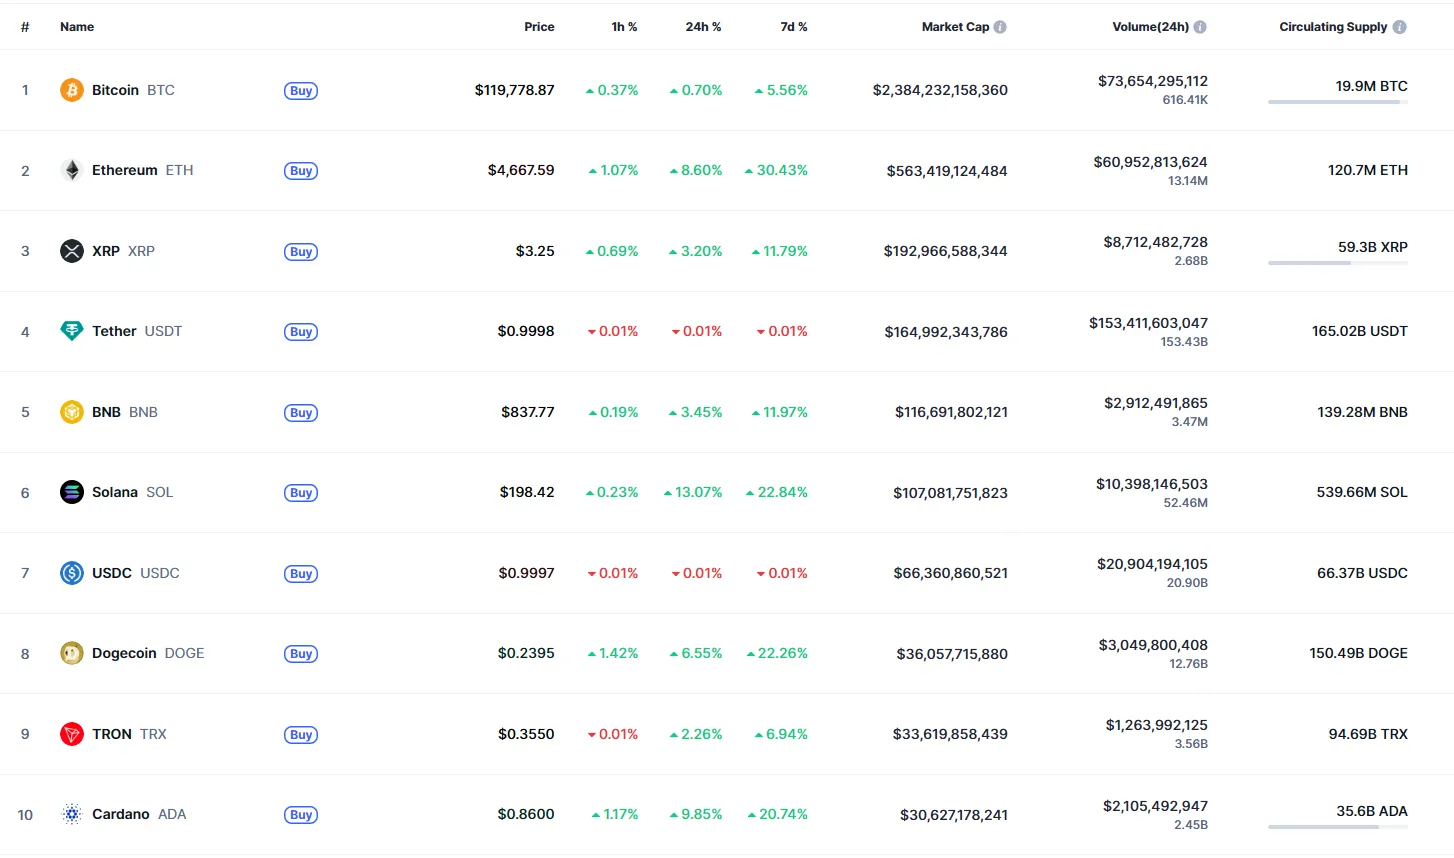The width and height of the screenshot is (1454, 858).
Task: Select the Bitcoin price $119,778.87
Action: click(x=514, y=90)
